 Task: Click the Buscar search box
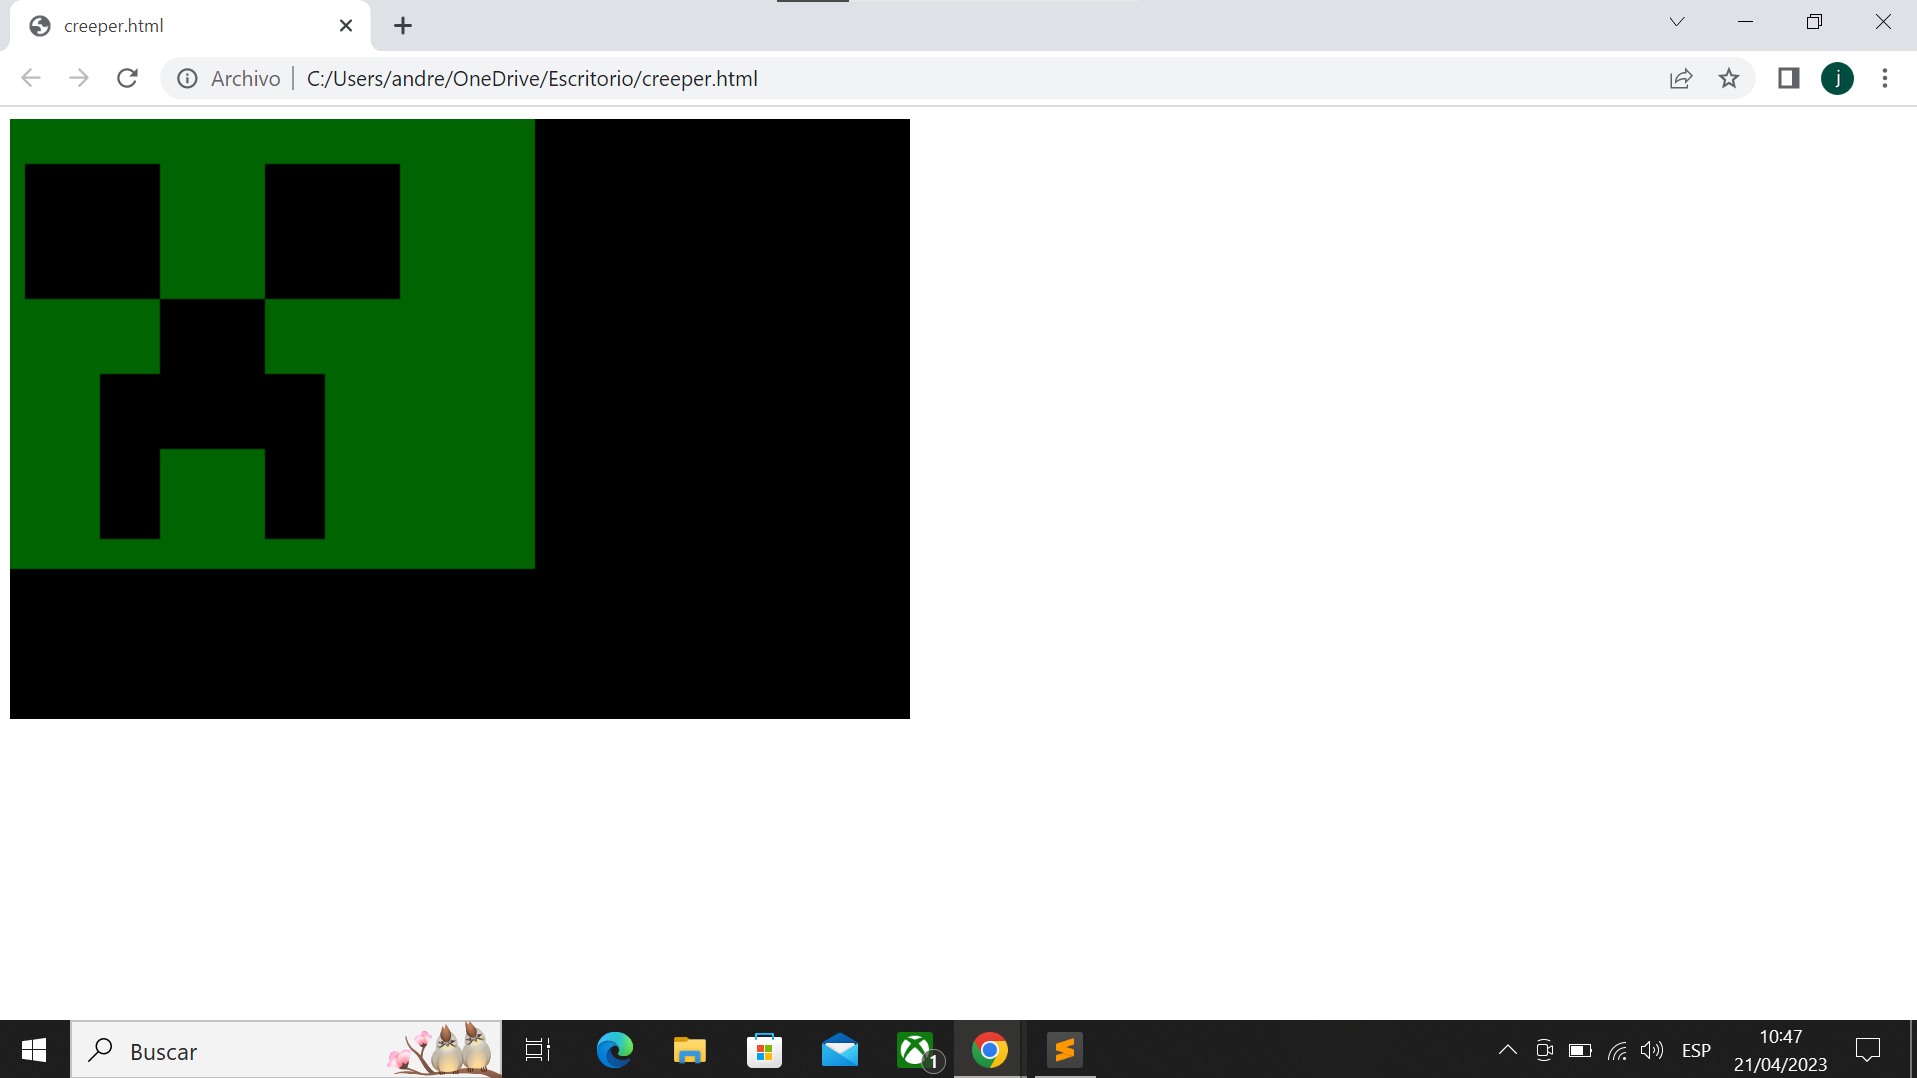[x=286, y=1050]
